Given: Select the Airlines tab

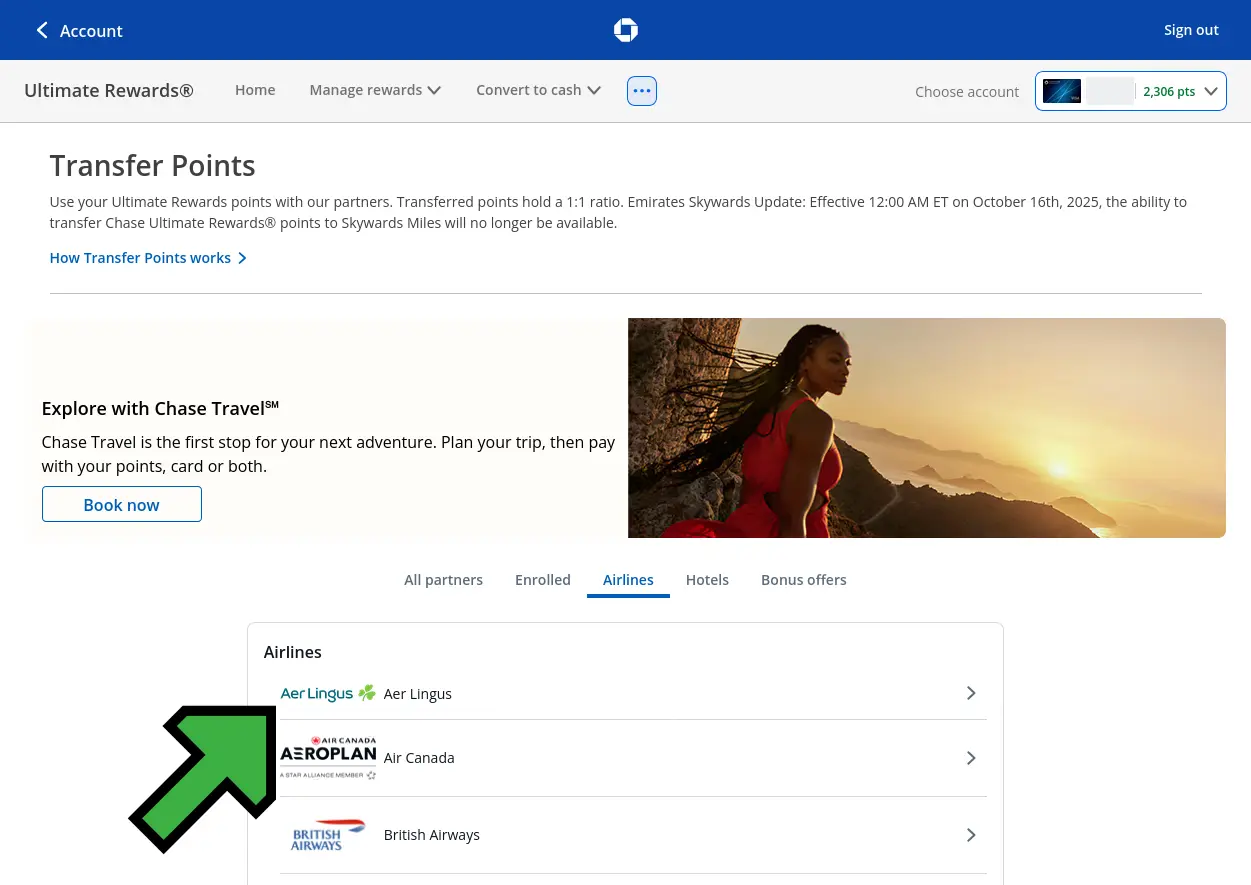Looking at the screenshot, I should tap(628, 580).
